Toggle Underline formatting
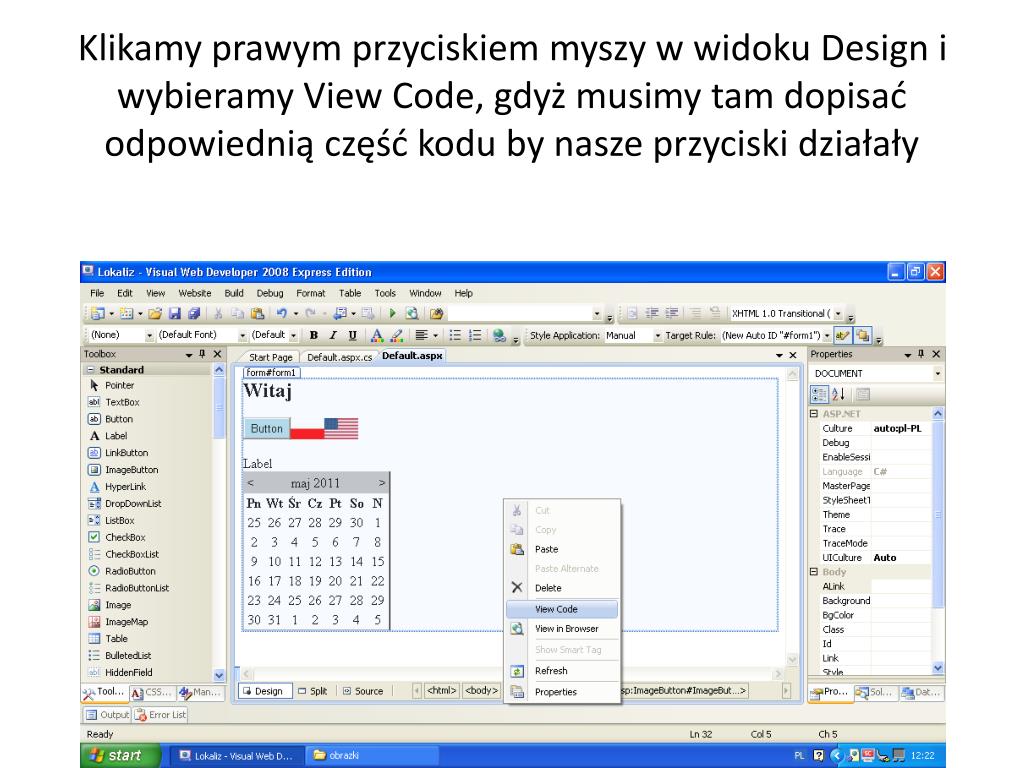 (x=353, y=335)
